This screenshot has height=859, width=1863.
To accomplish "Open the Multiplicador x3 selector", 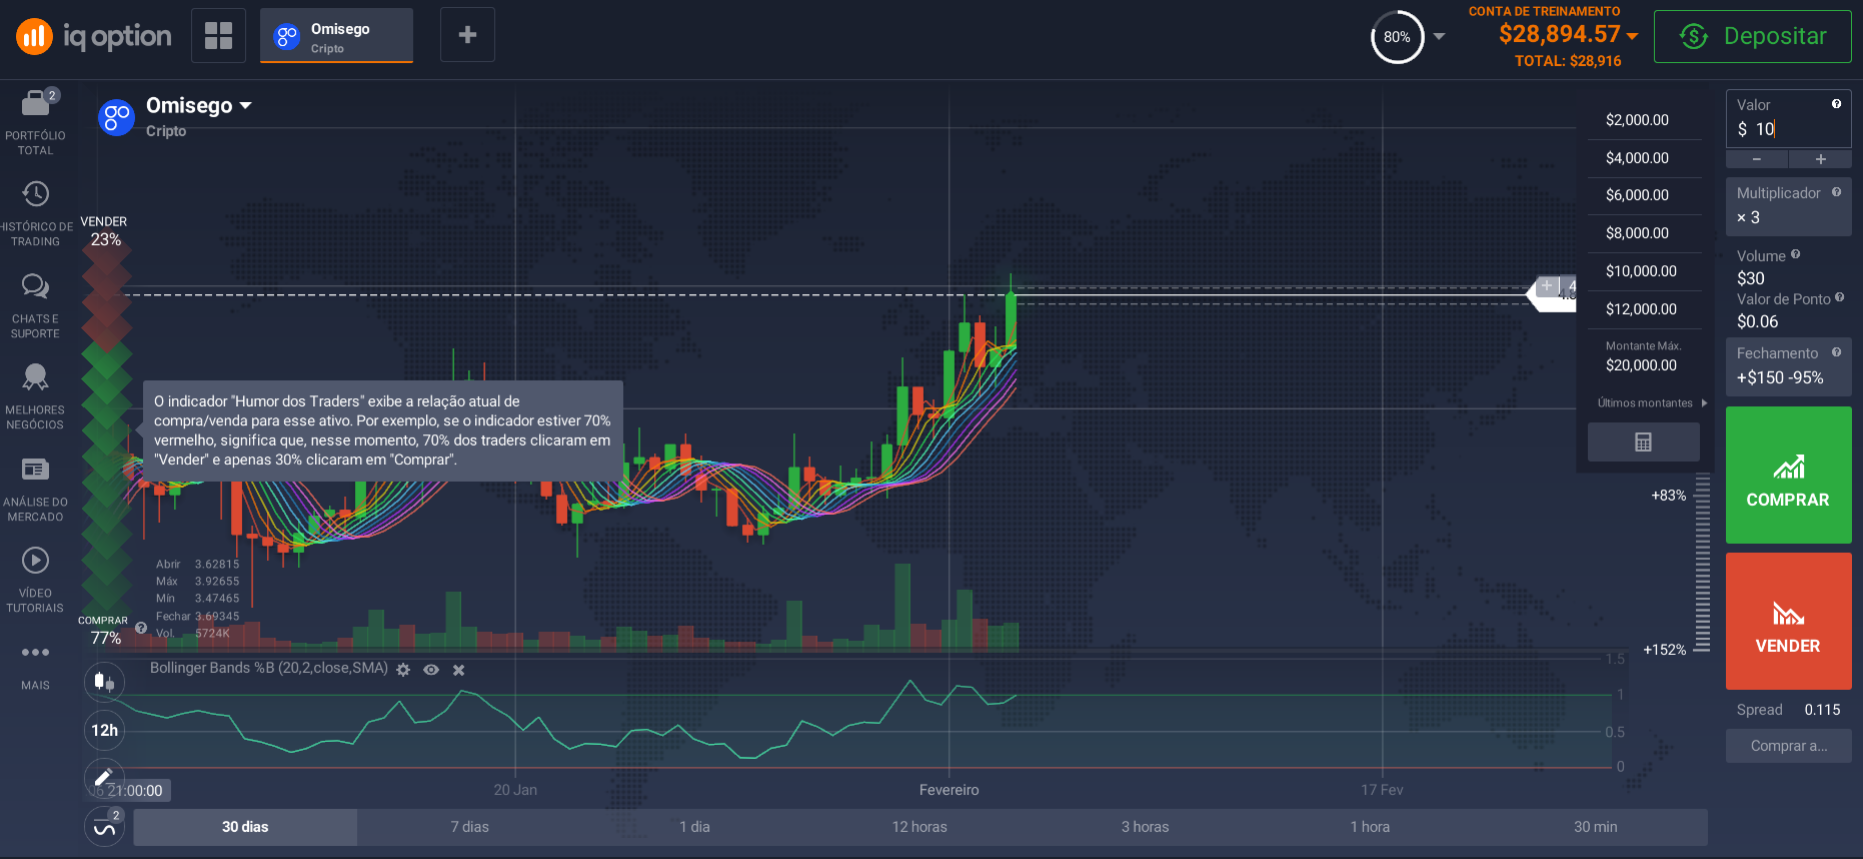I will (1788, 207).
